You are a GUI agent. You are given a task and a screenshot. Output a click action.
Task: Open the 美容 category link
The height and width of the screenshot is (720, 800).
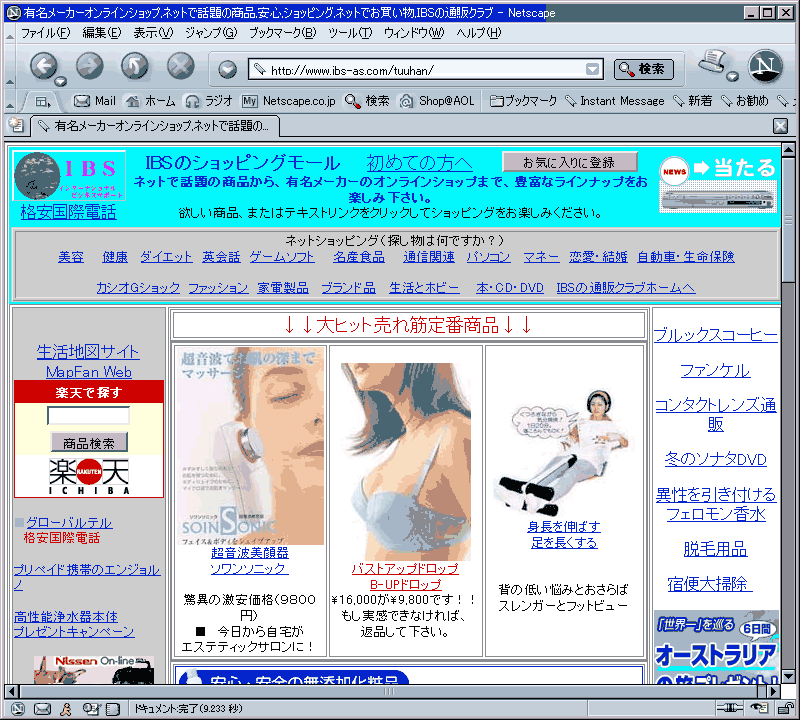point(71,257)
